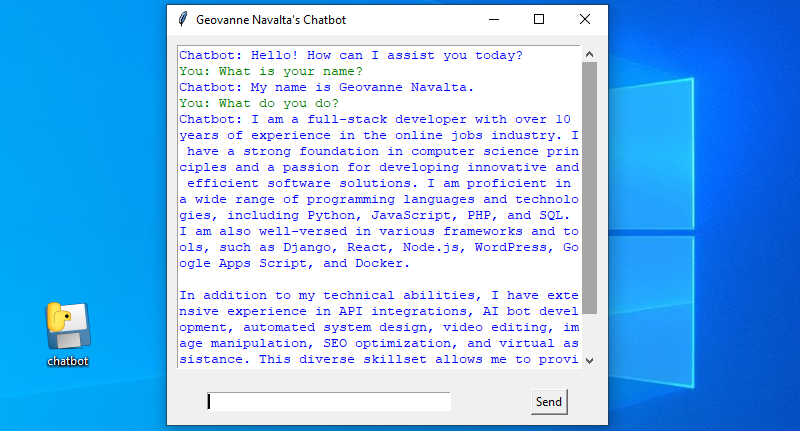Viewport: 800px width, 431px height.
Task: Minimize the Chatbot window
Action: point(494,19)
